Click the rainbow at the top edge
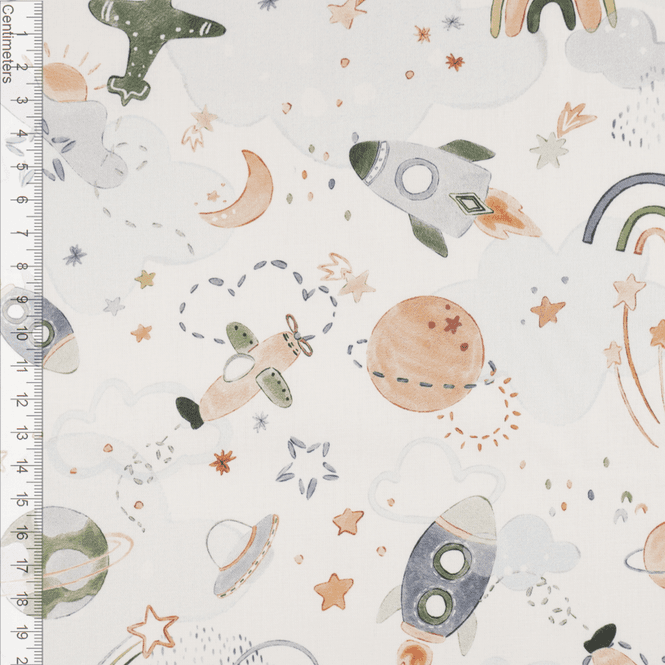This screenshot has width=665, height=665. click(x=553, y=17)
